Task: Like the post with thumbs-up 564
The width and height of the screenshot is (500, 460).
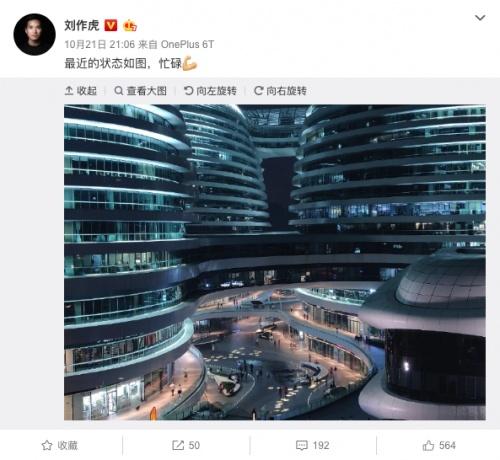Action: click(439, 445)
